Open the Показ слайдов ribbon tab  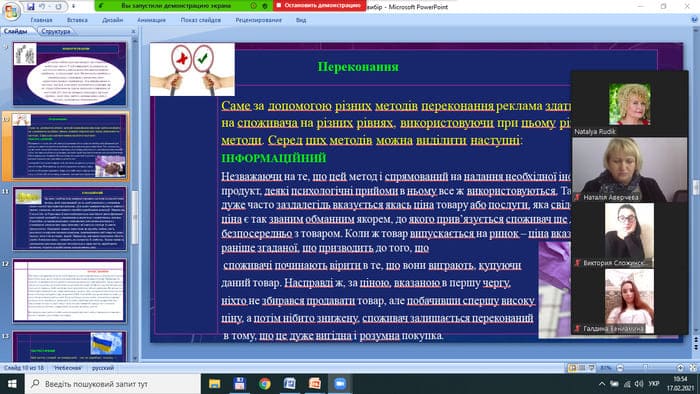tap(200, 20)
